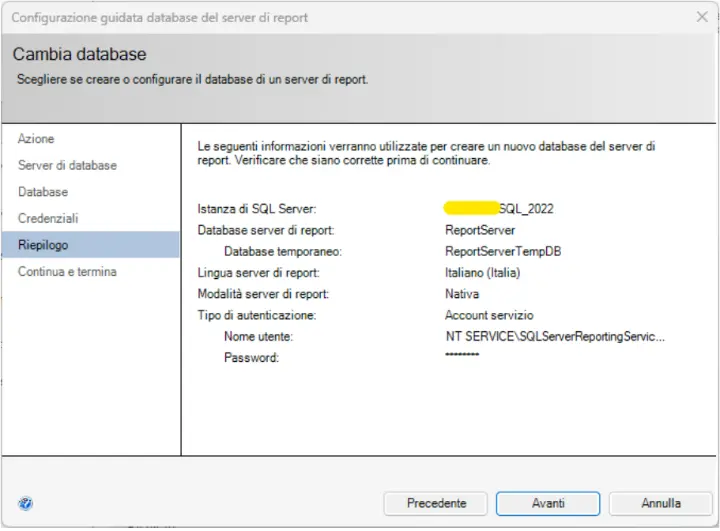Close the configuration wizard window
This screenshot has height=531, width=720.
[x=702, y=17]
